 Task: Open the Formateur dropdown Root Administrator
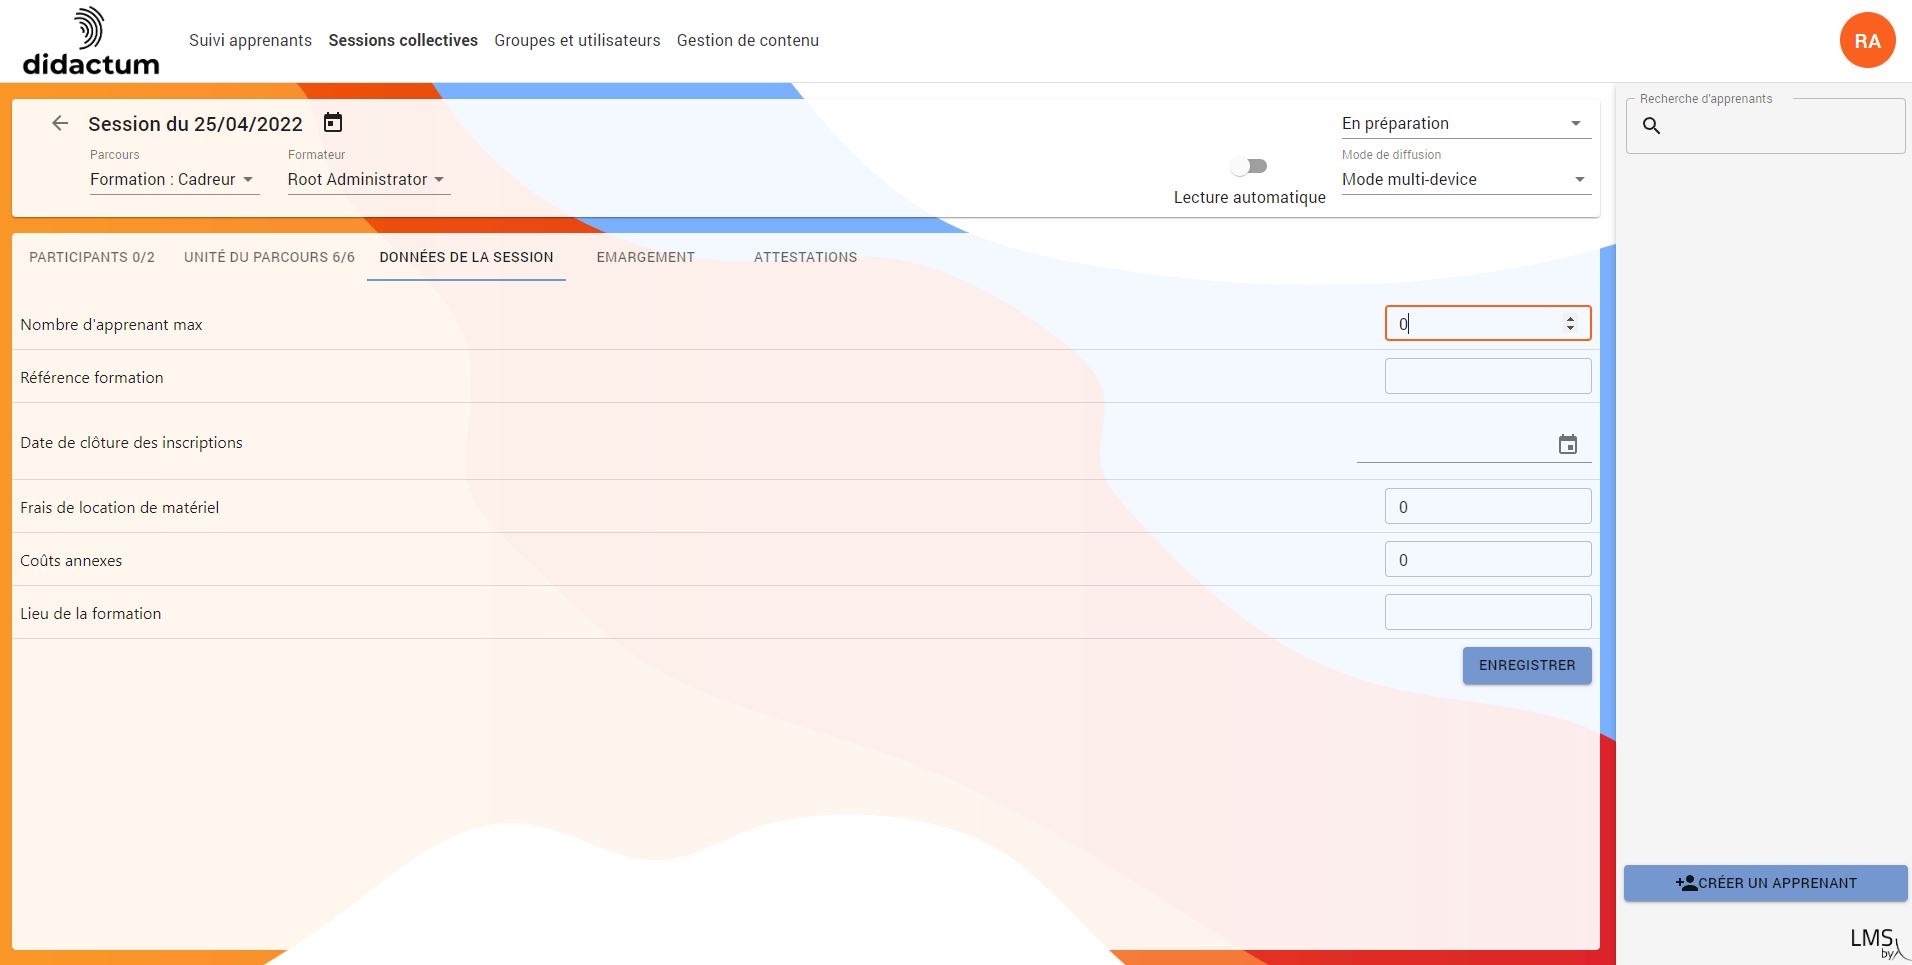point(369,180)
